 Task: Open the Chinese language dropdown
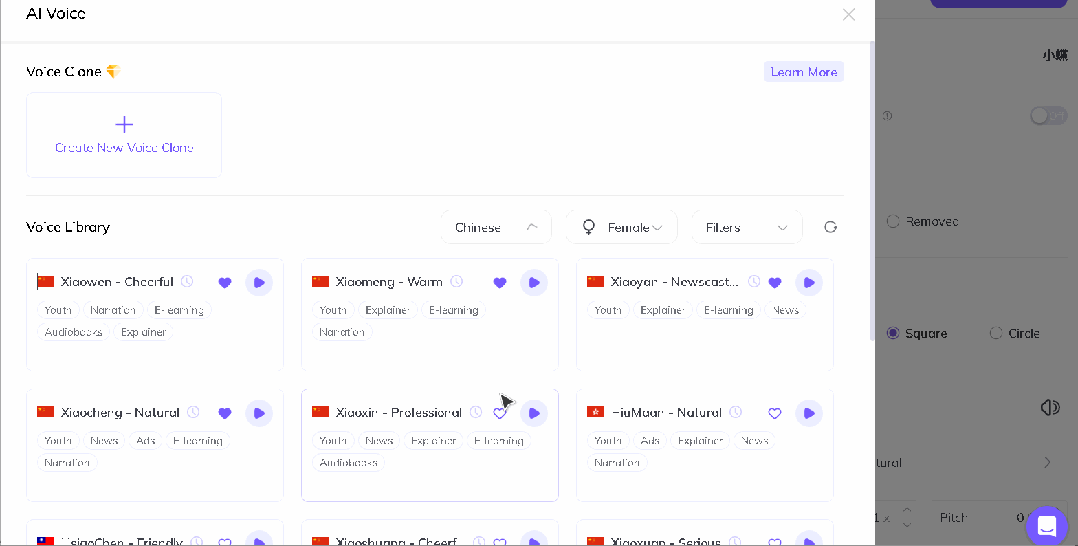coord(496,228)
